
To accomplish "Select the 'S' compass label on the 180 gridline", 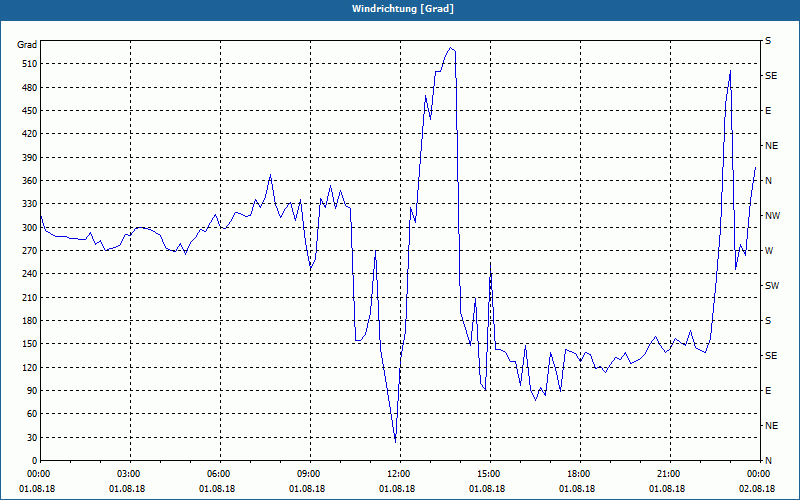I will point(768,320).
